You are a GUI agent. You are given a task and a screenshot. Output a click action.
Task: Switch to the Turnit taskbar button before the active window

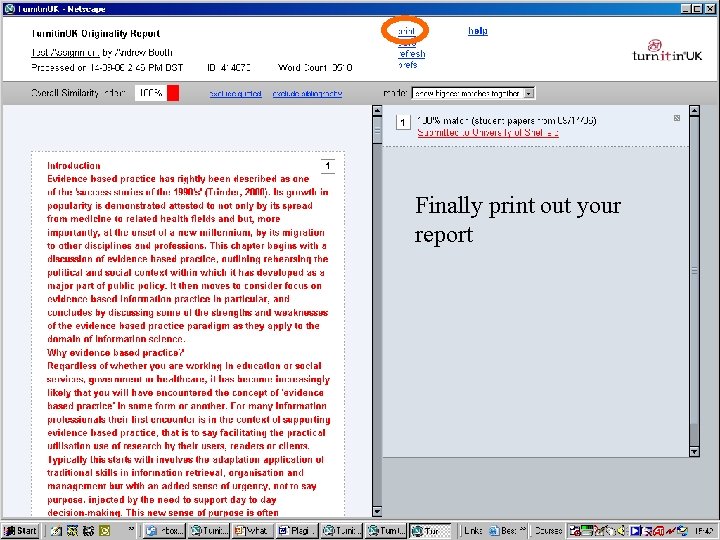(x=385, y=531)
